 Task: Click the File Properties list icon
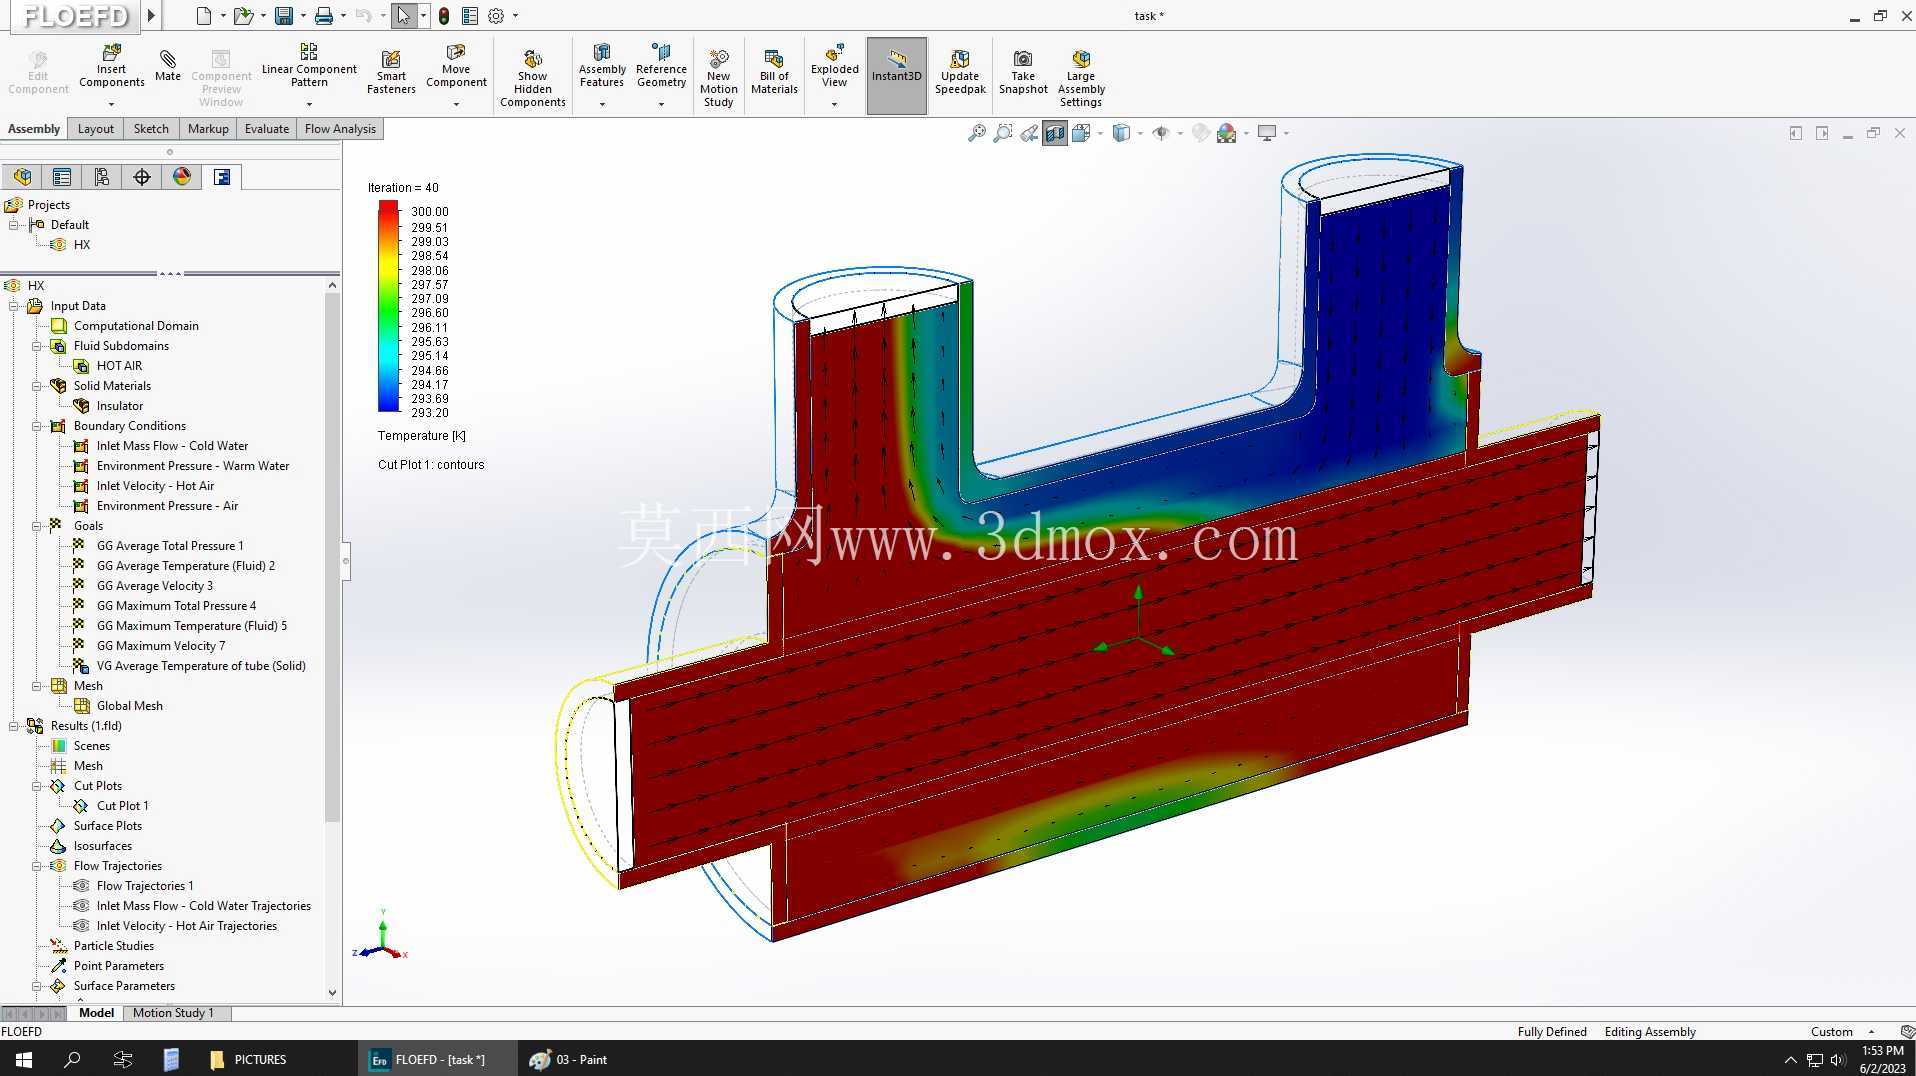470,16
